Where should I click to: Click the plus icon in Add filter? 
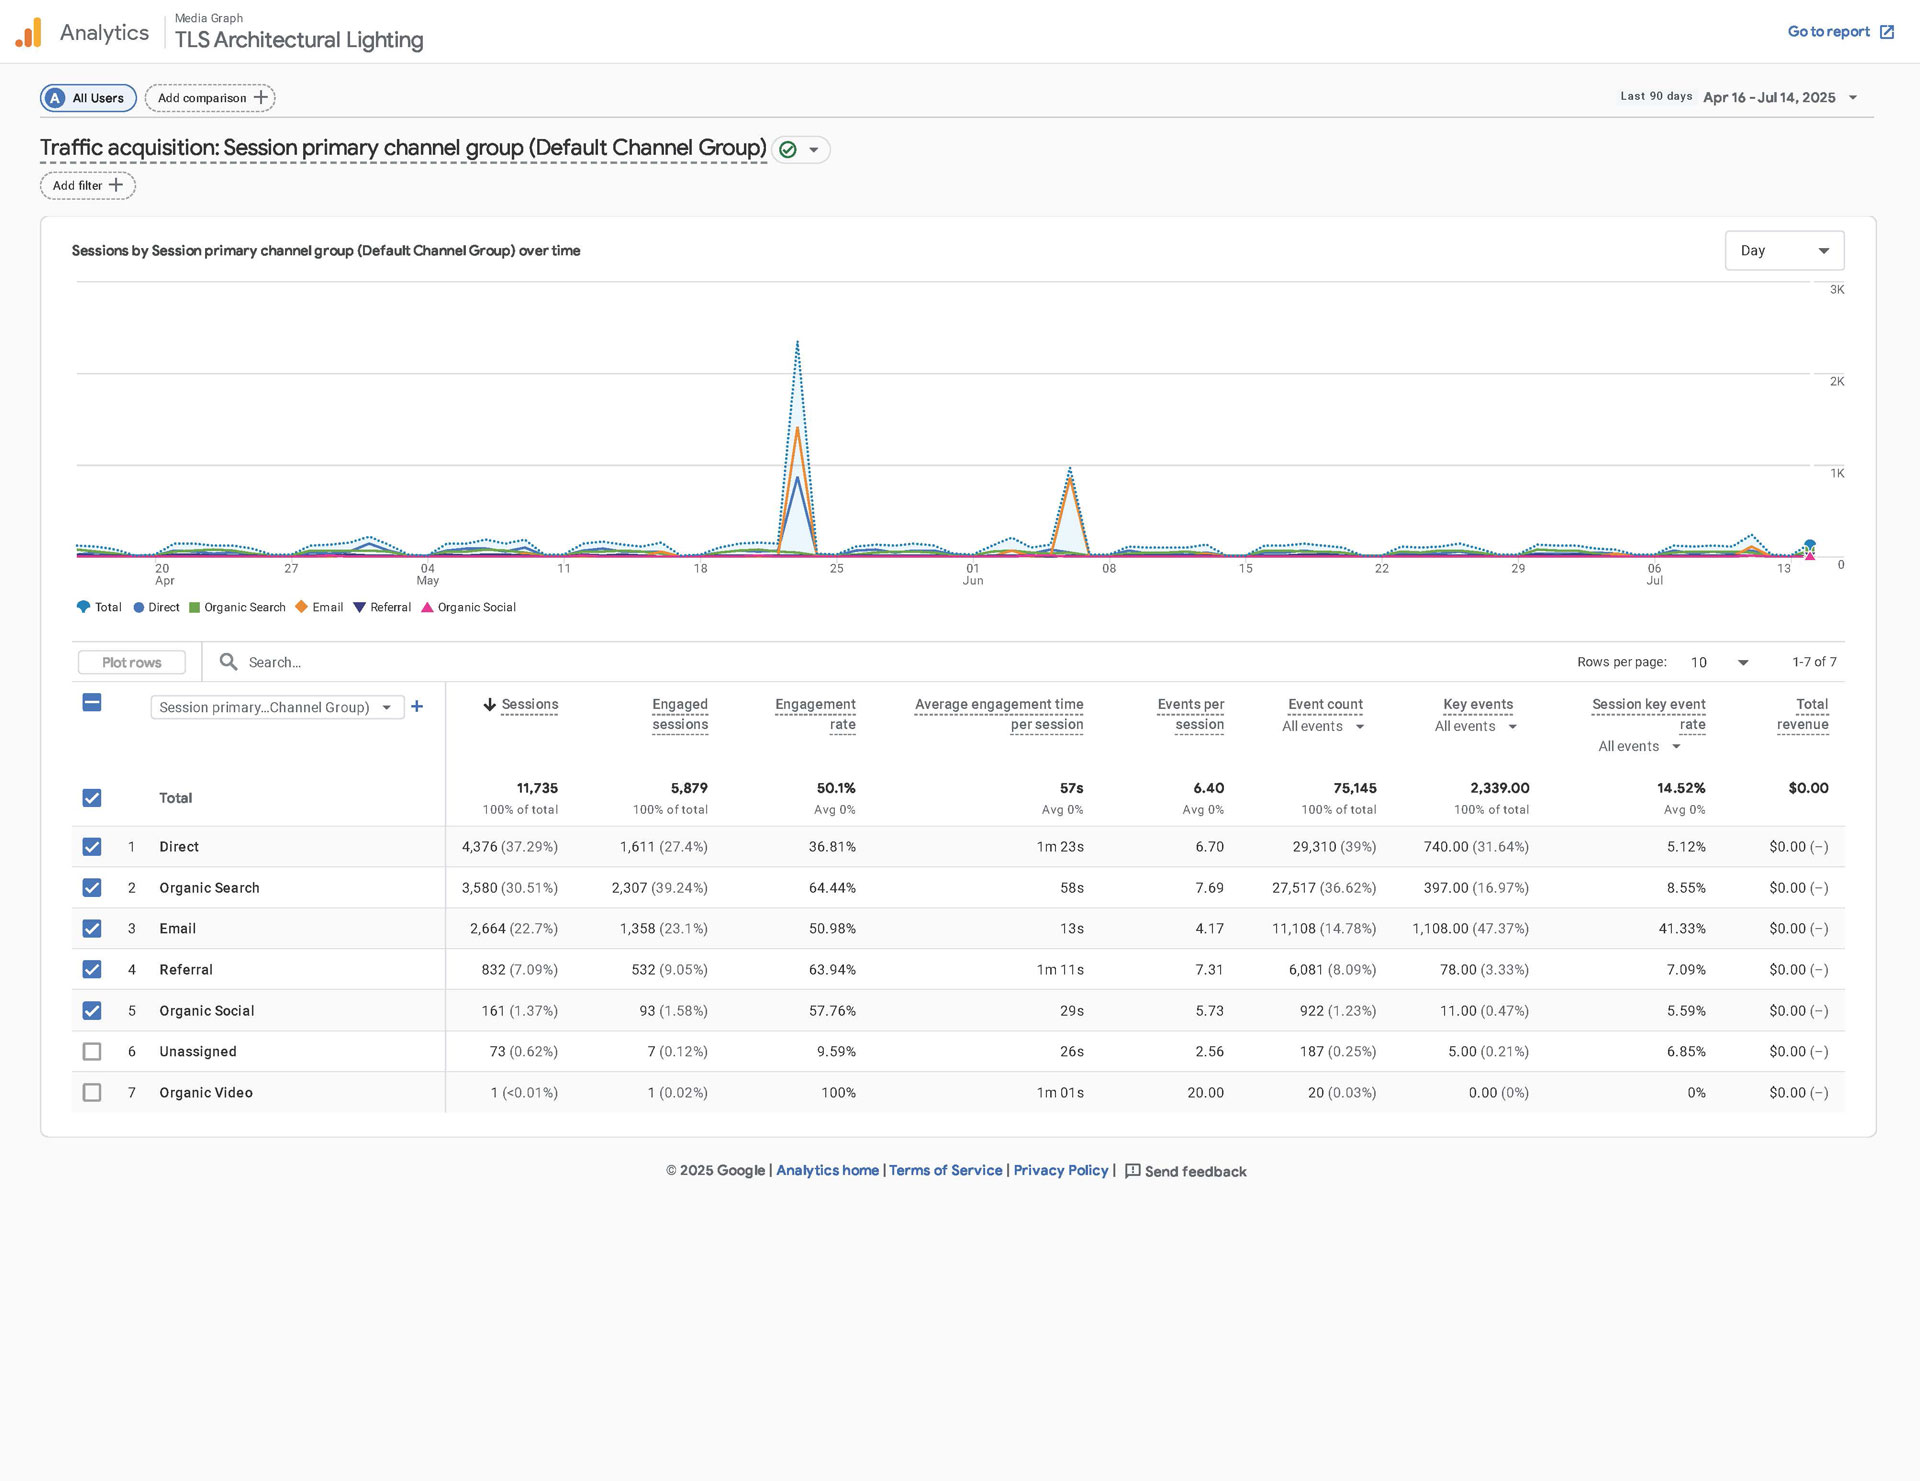tap(116, 185)
